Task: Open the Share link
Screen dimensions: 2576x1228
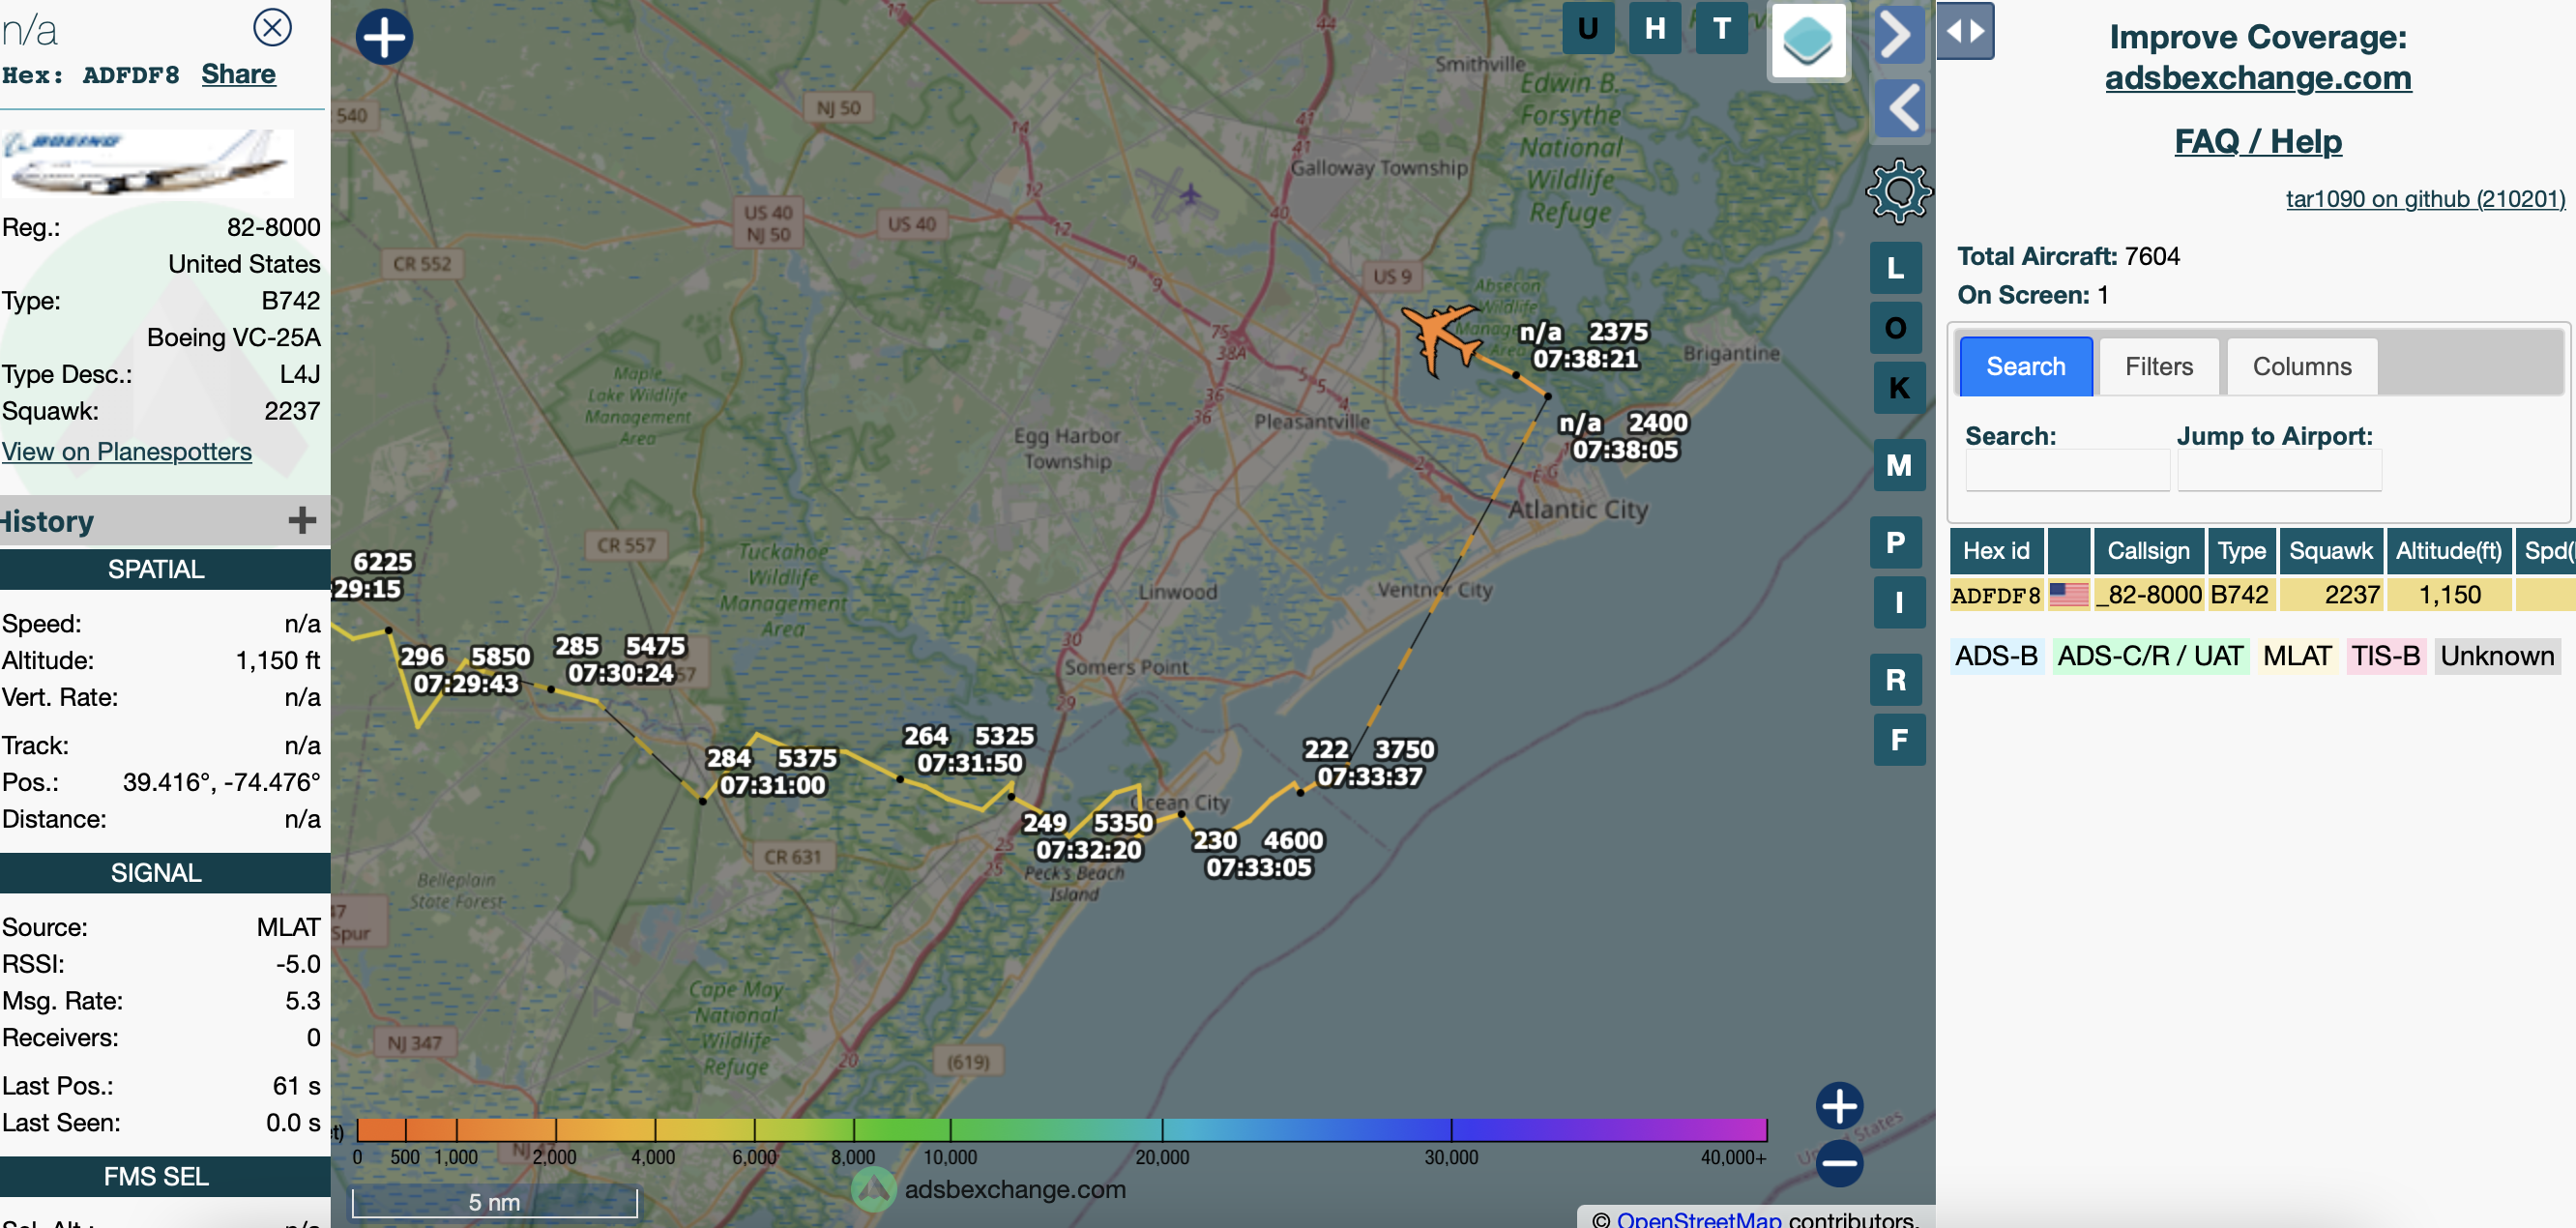Action: [238, 75]
